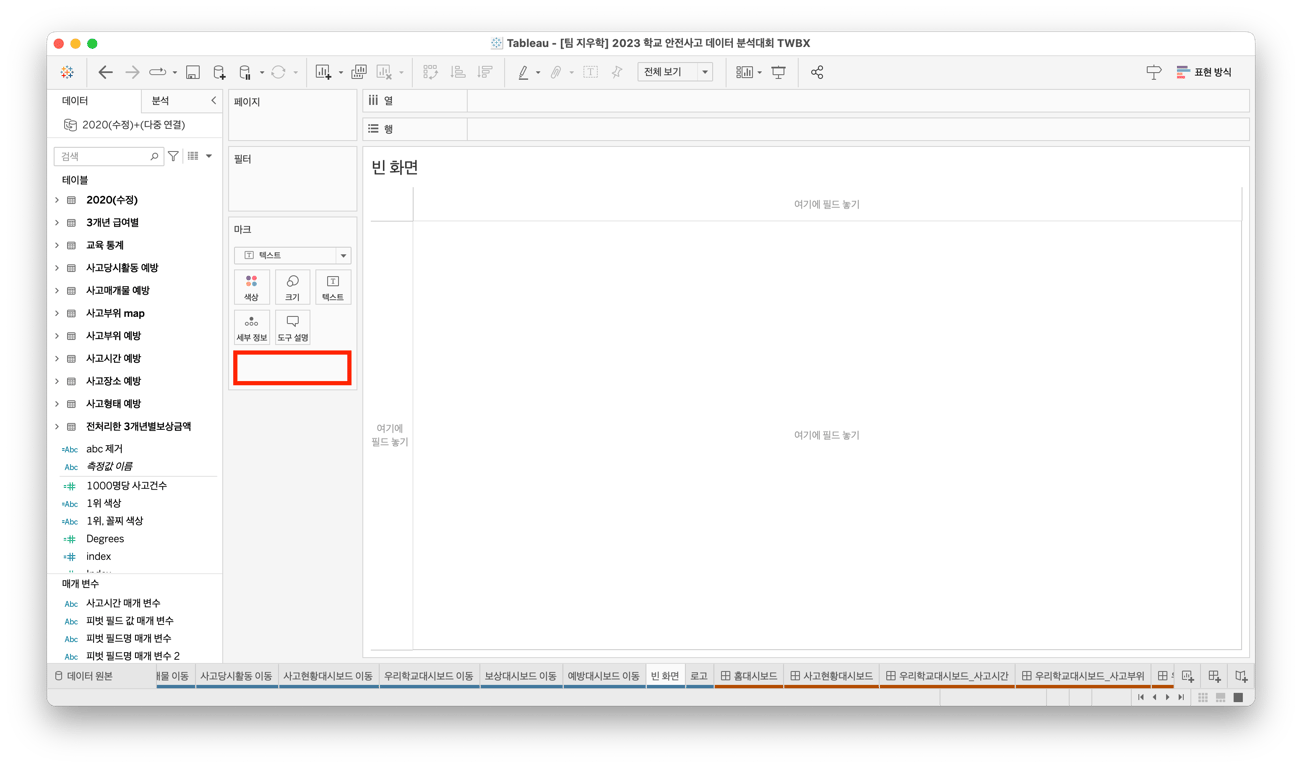Open data pane view options dropdown arrow

coord(209,156)
